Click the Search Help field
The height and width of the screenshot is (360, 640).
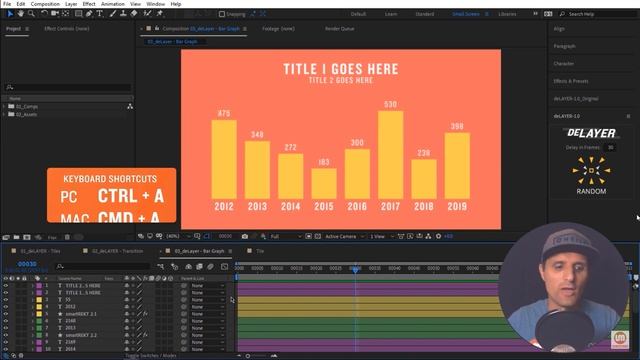coord(597,14)
